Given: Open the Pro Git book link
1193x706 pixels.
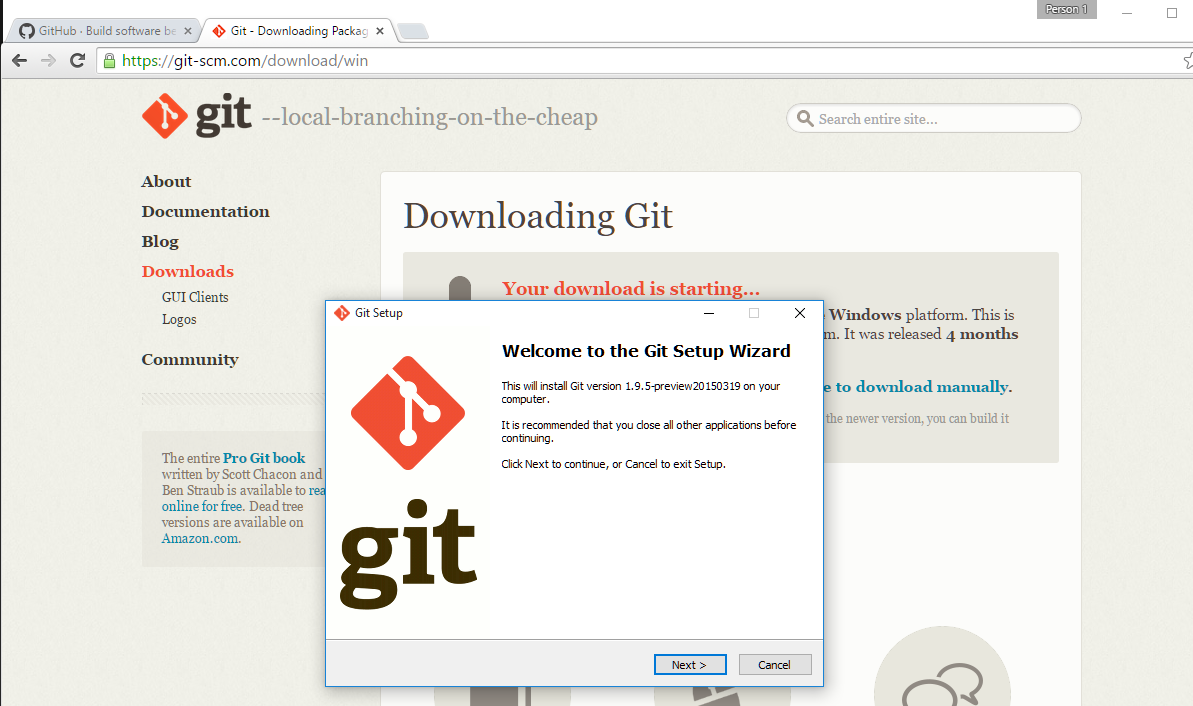Looking at the screenshot, I should (x=264, y=457).
